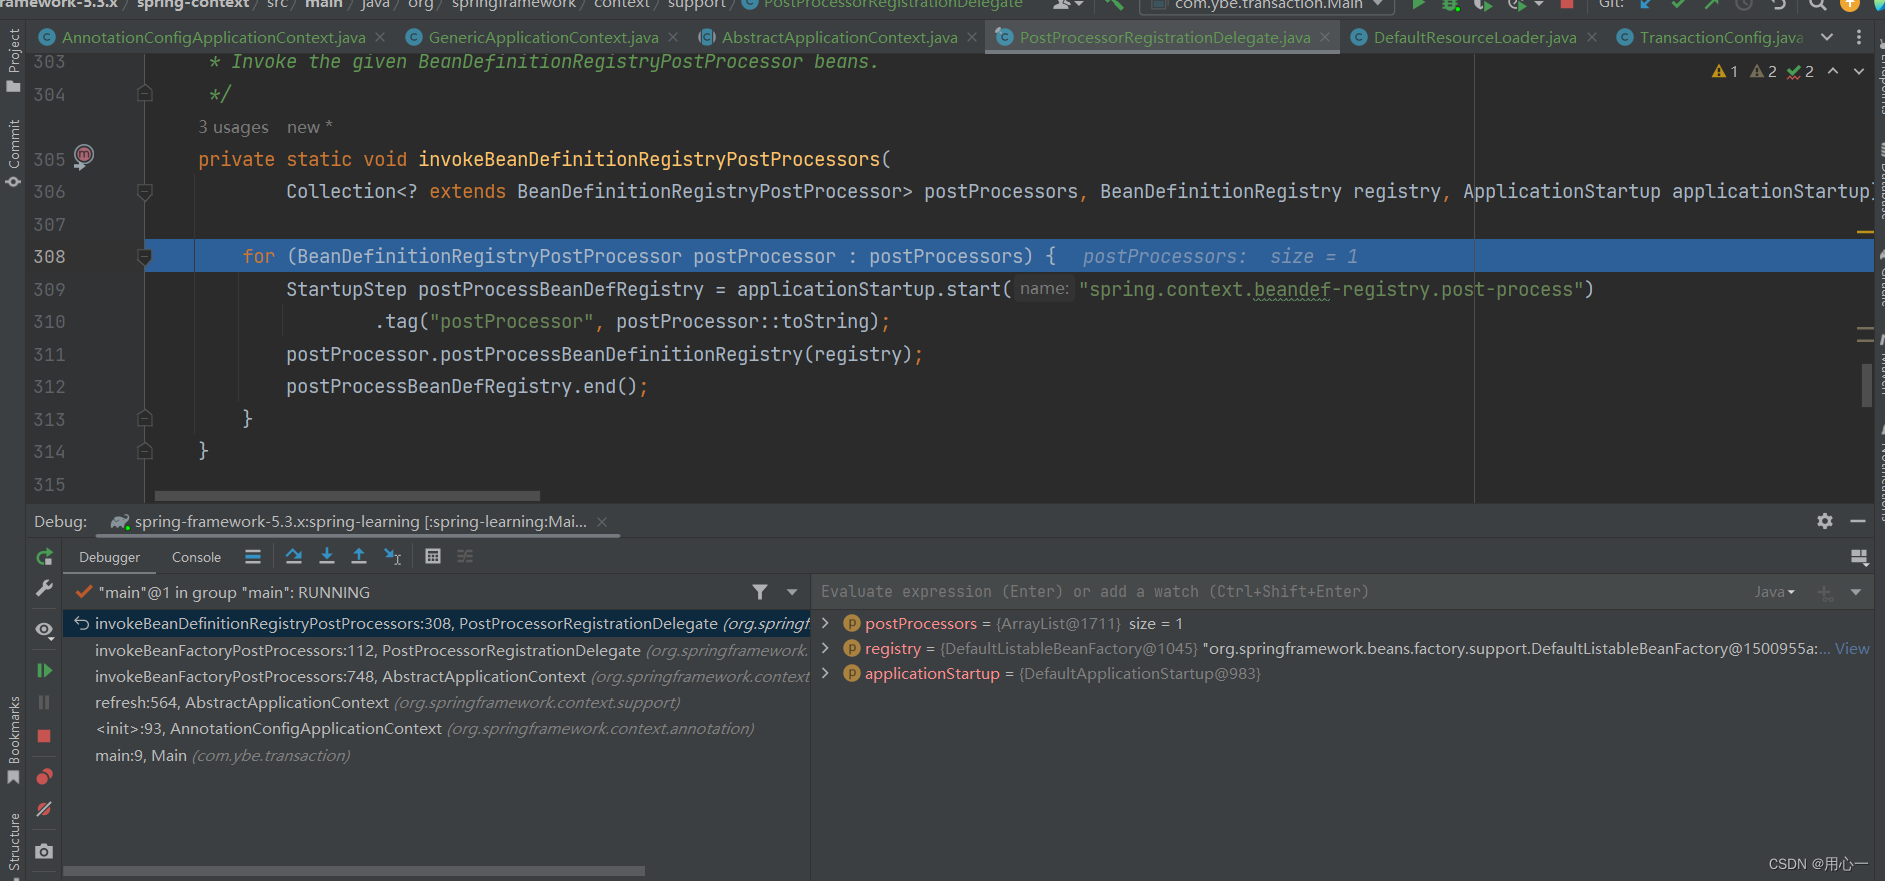The height and width of the screenshot is (881, 1885).
Task: Expand the postProcessors variable node
Action: tap(825, 623)
